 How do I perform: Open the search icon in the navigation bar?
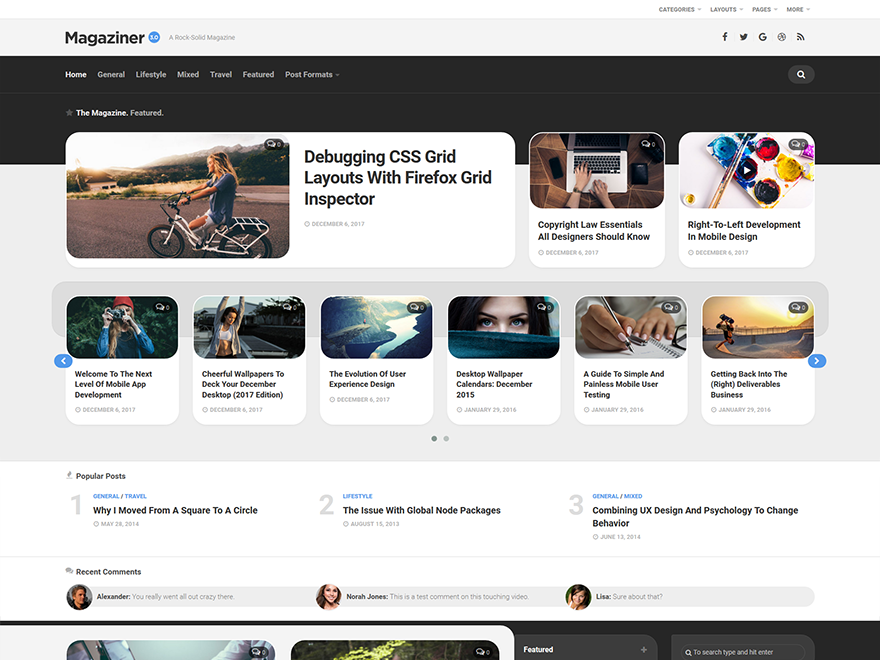[800, 73]
